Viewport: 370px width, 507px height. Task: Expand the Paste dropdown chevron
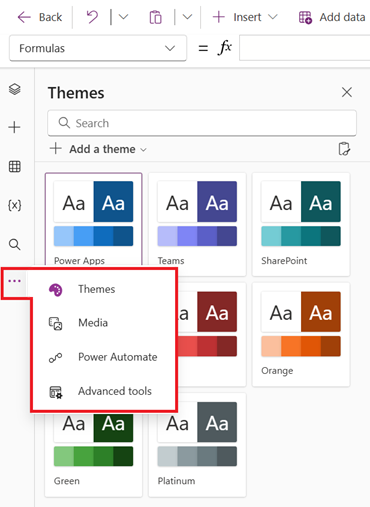click(x=187, y=17)
